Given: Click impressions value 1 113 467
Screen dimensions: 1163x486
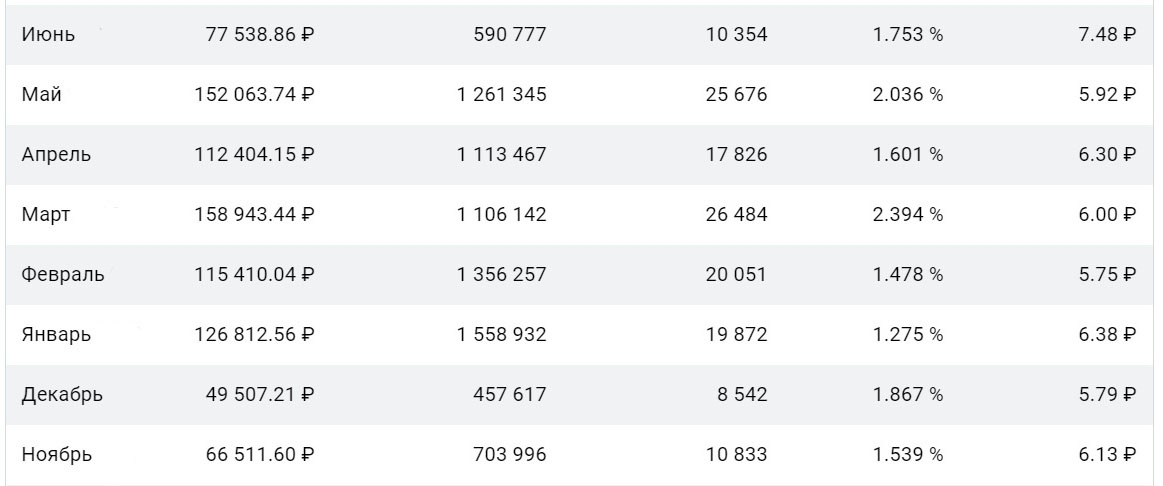Looking at the screenshot, I should [501, 154].
